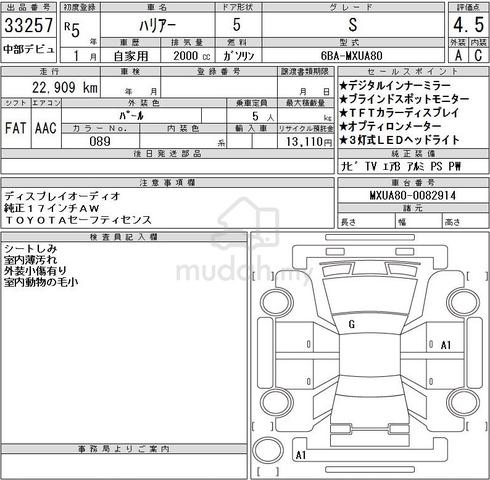Click shift type FAT

point(15,128)
